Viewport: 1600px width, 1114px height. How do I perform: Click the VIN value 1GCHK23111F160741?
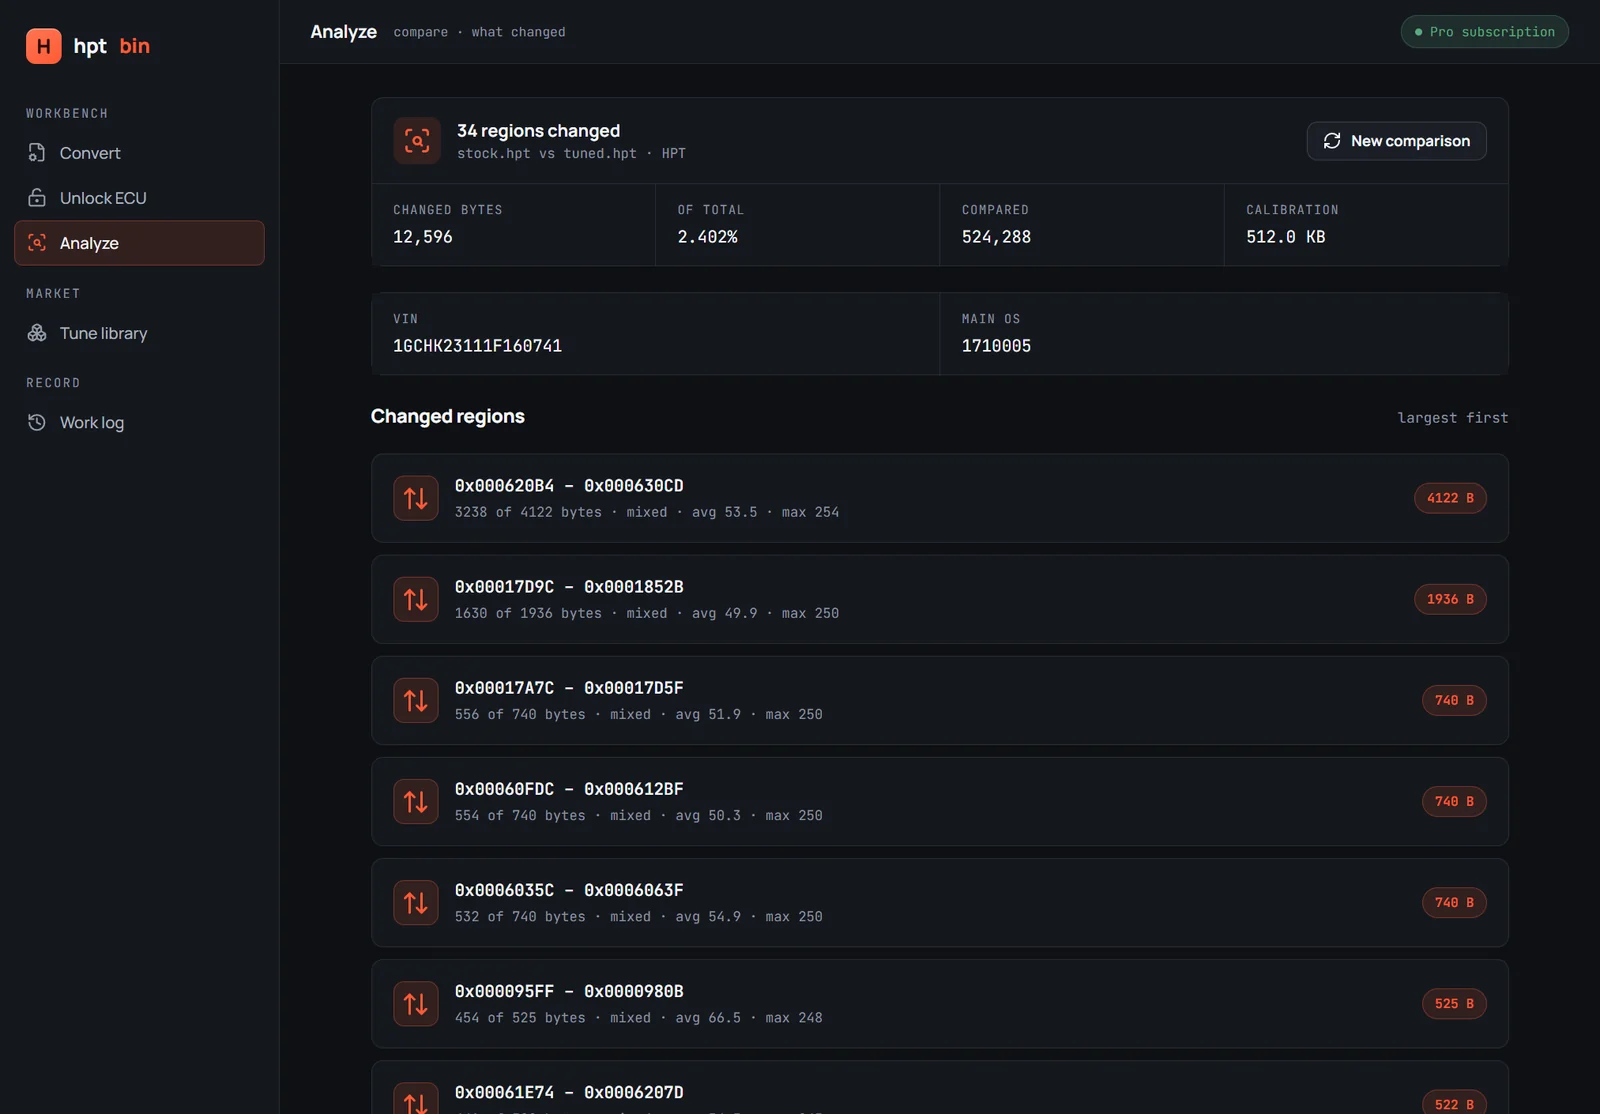click(477, 346)
